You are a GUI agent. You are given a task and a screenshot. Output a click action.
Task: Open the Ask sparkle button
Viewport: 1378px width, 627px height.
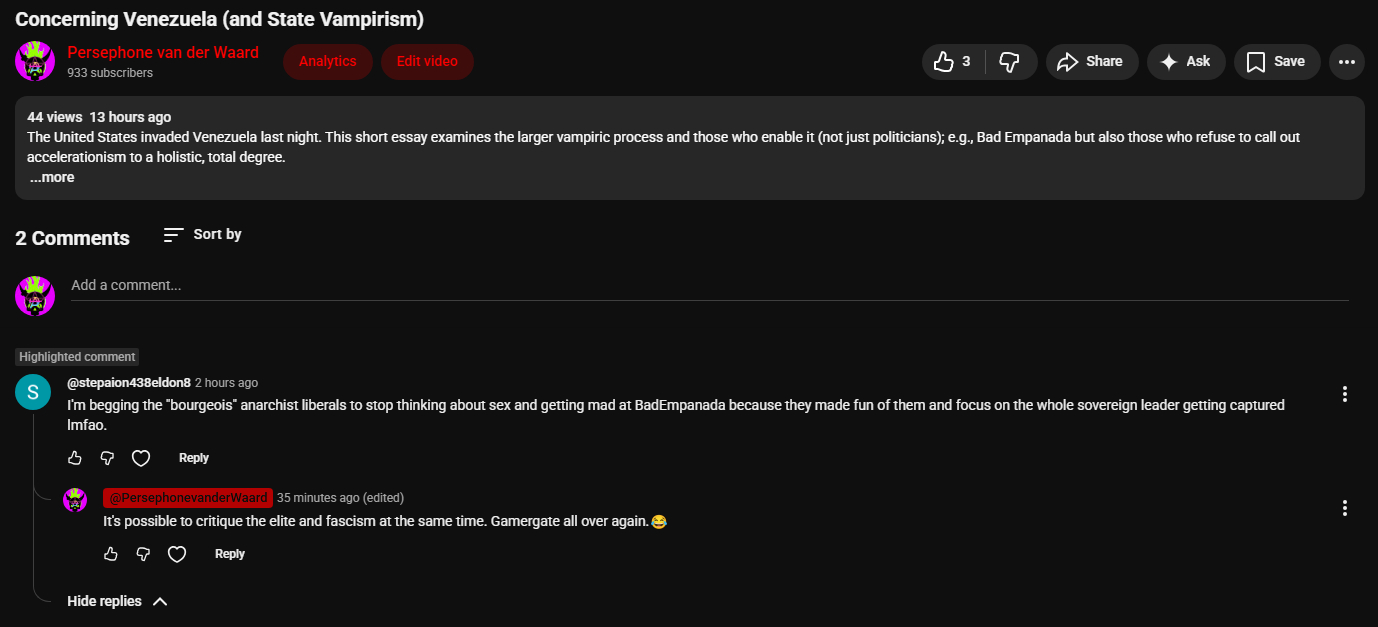pyautogui.click(x=1185, y=62)
